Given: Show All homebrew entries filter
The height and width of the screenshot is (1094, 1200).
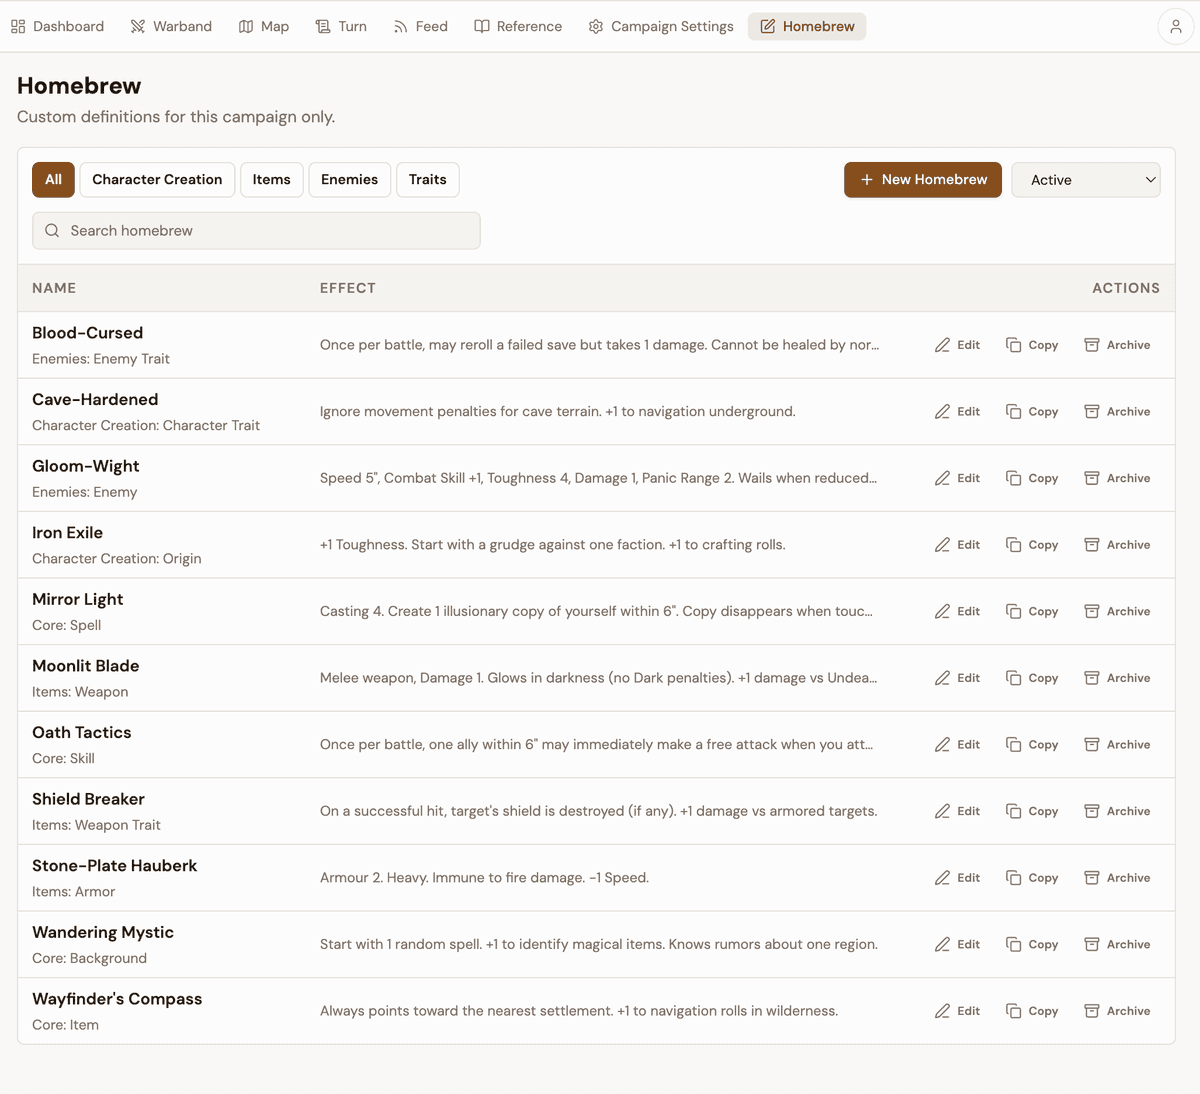Looking at the screenshot, I should tap(53, 180).
